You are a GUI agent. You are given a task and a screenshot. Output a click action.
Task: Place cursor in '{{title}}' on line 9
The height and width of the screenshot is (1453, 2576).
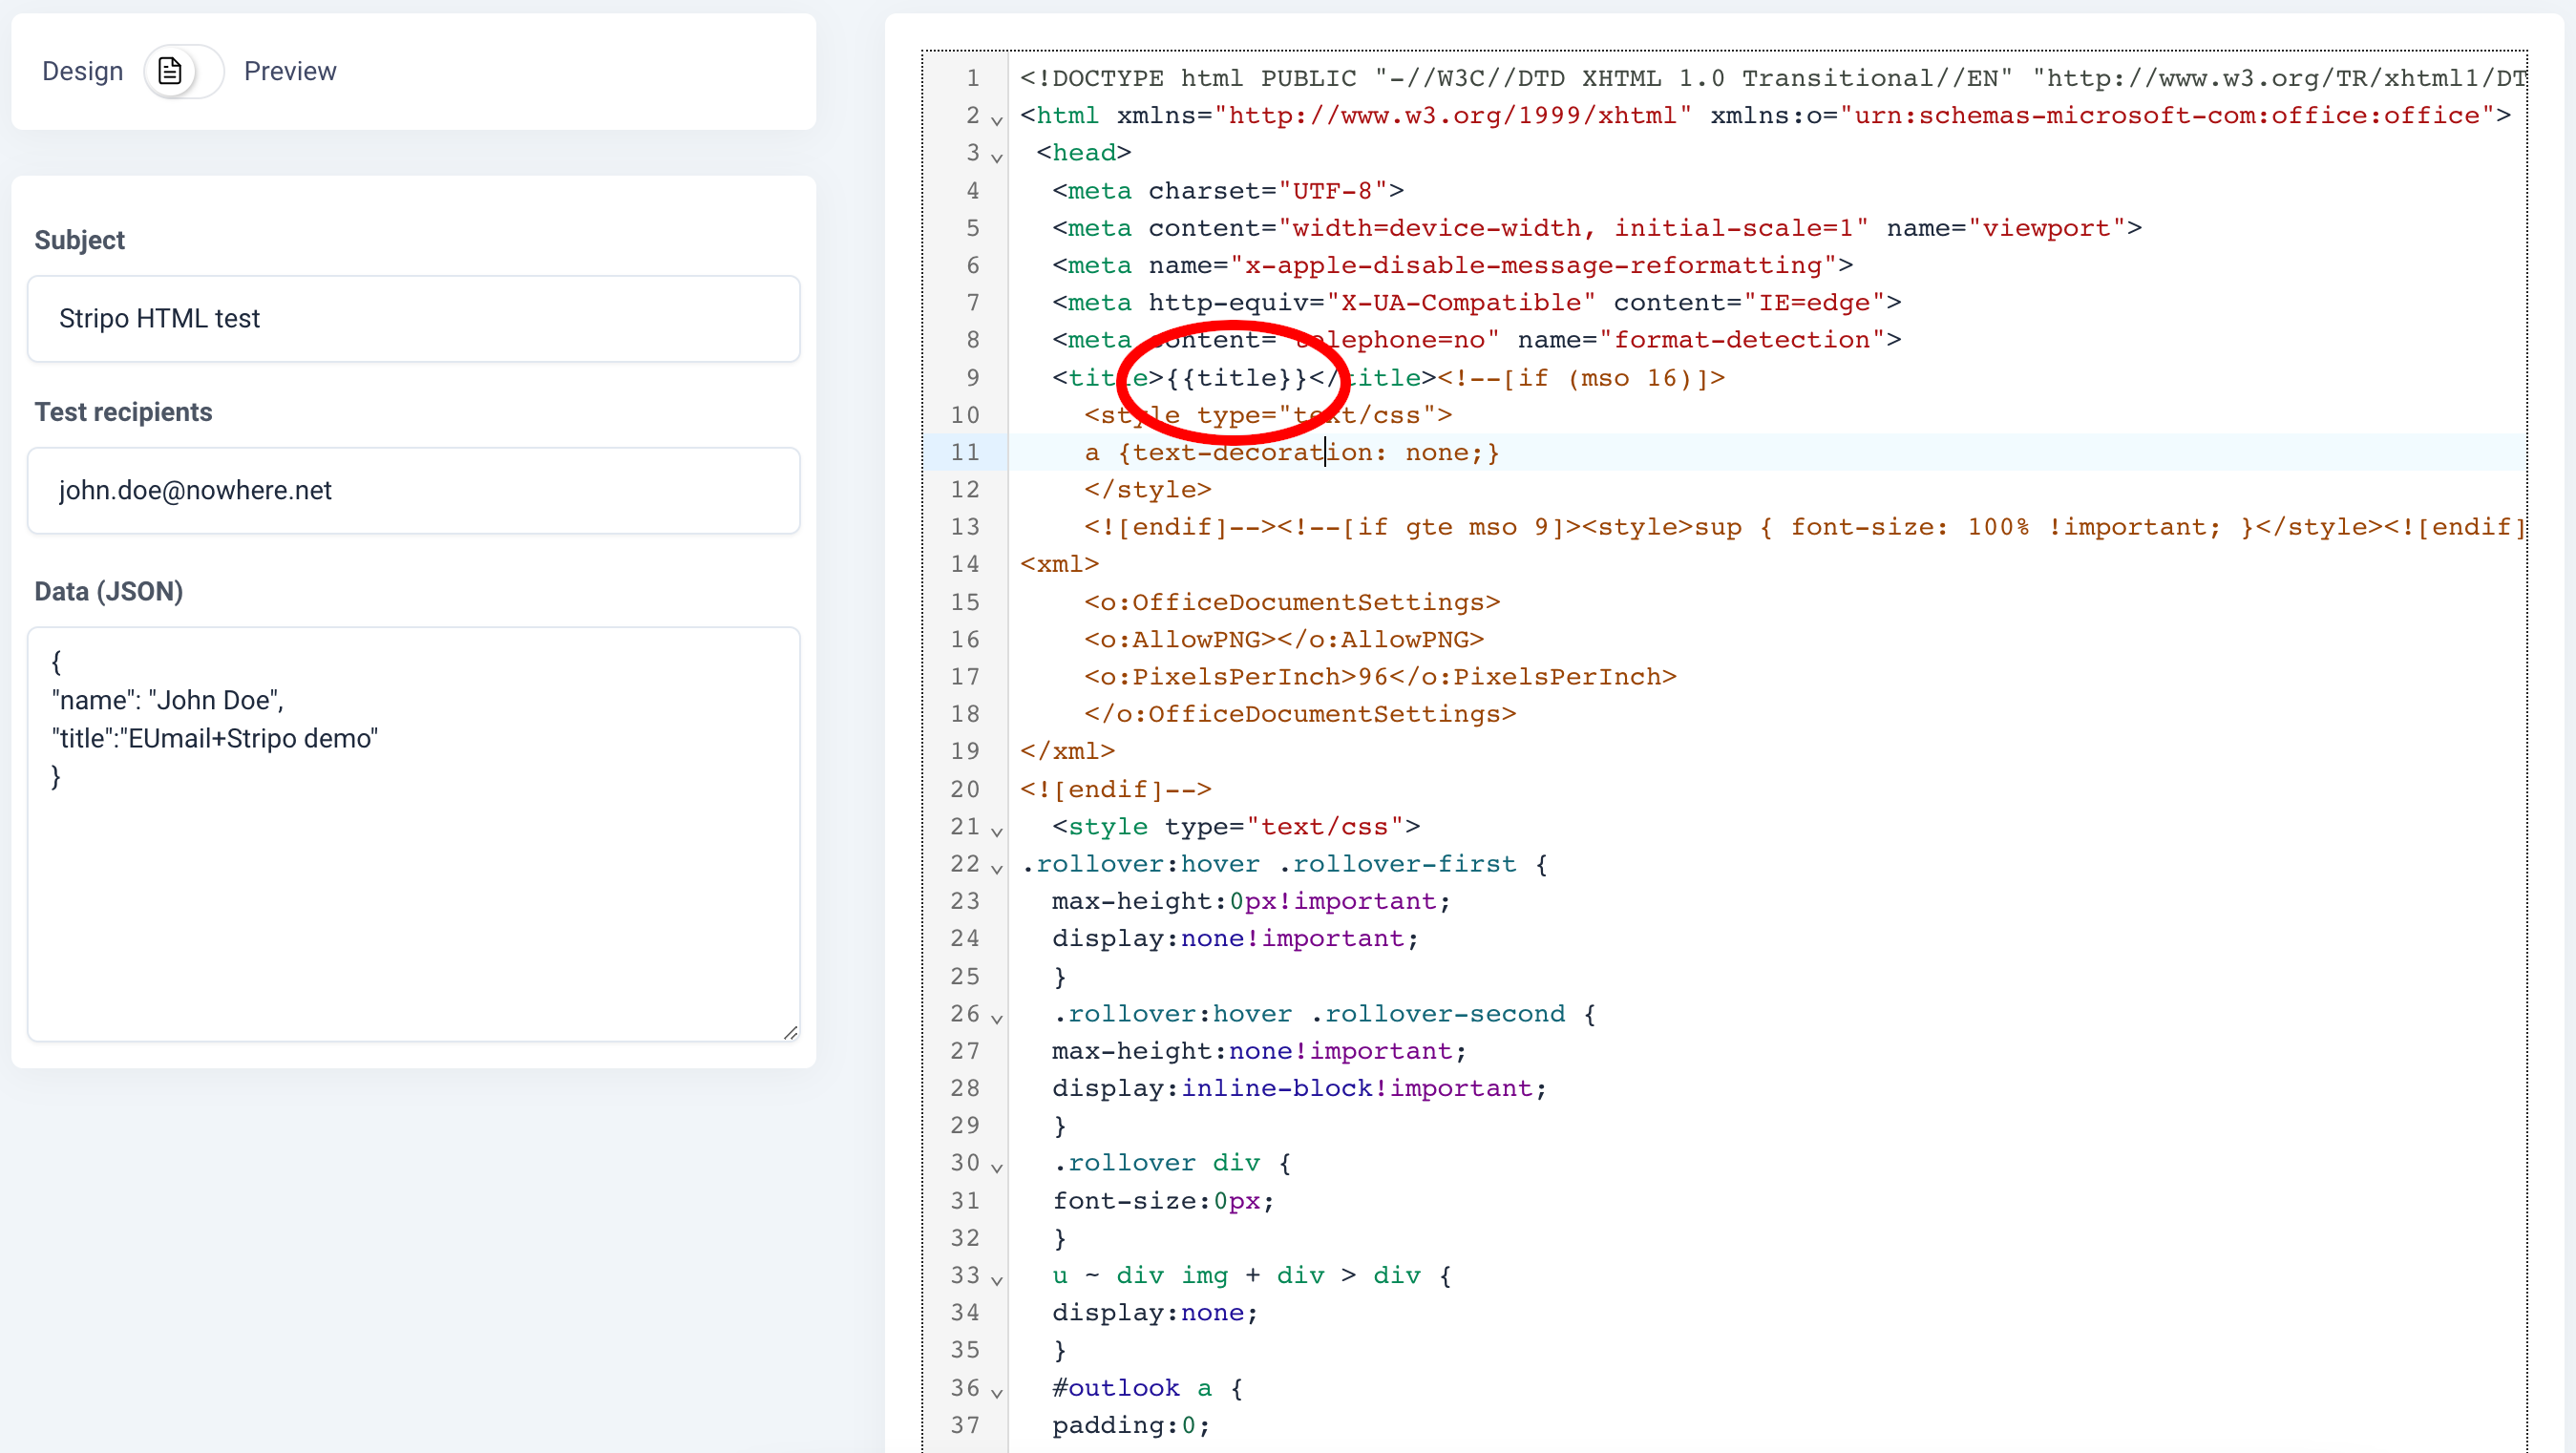click(1237, 378)
